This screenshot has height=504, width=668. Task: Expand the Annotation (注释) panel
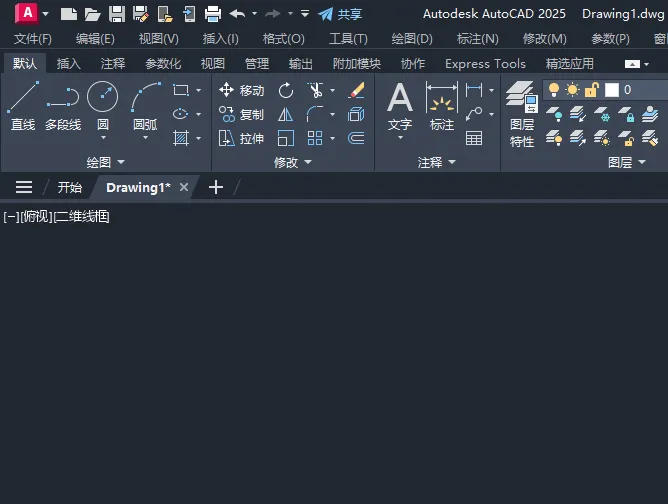(x=437, y=162)
